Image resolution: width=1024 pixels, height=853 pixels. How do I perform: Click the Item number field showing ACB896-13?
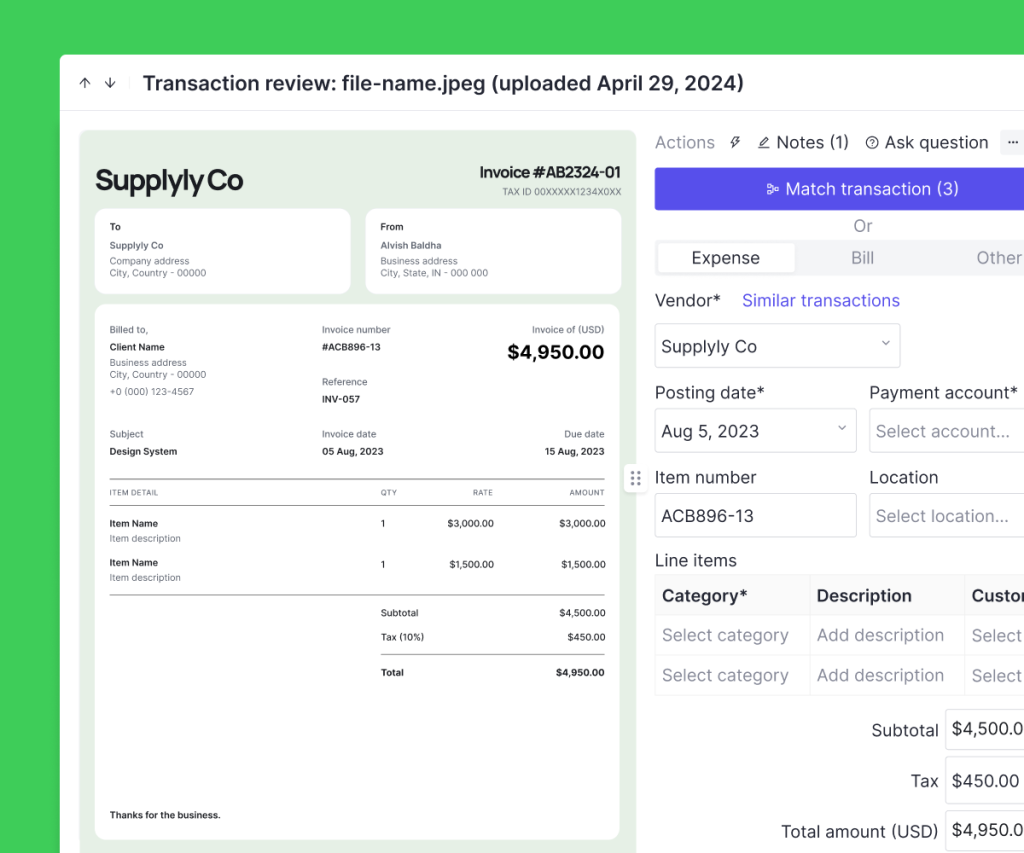[755, 515]
